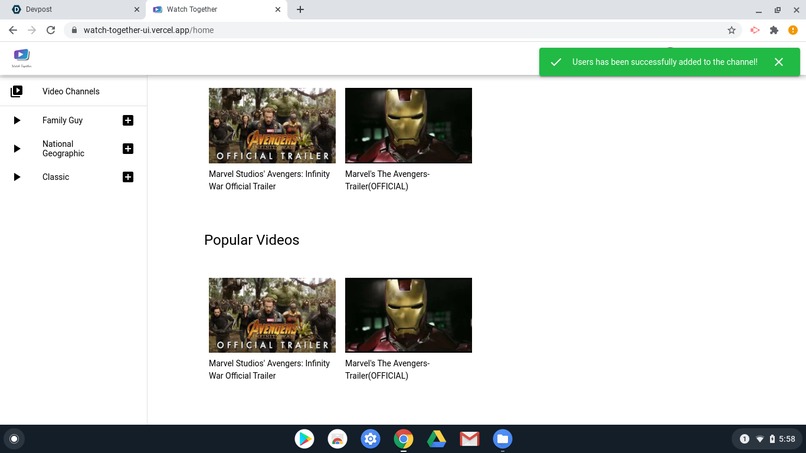Open the Extensions puzzle menu
806x453 pixels.
click(x=774, y=30)
